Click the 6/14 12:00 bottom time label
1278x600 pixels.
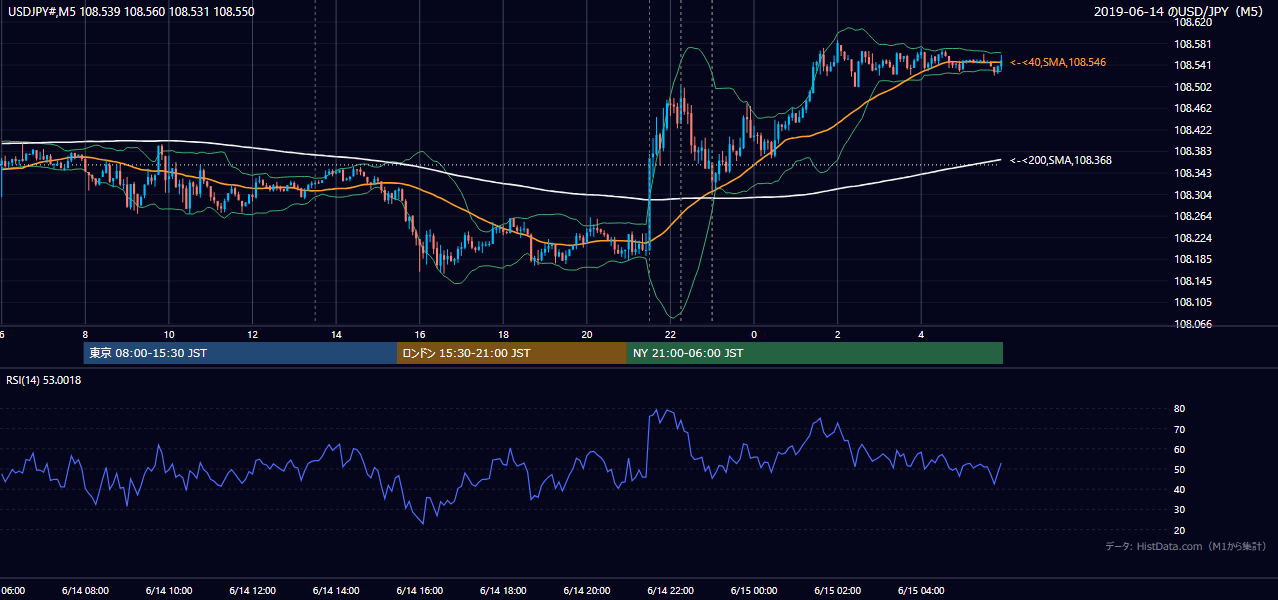pyautogui.click(x=253, y=590)
